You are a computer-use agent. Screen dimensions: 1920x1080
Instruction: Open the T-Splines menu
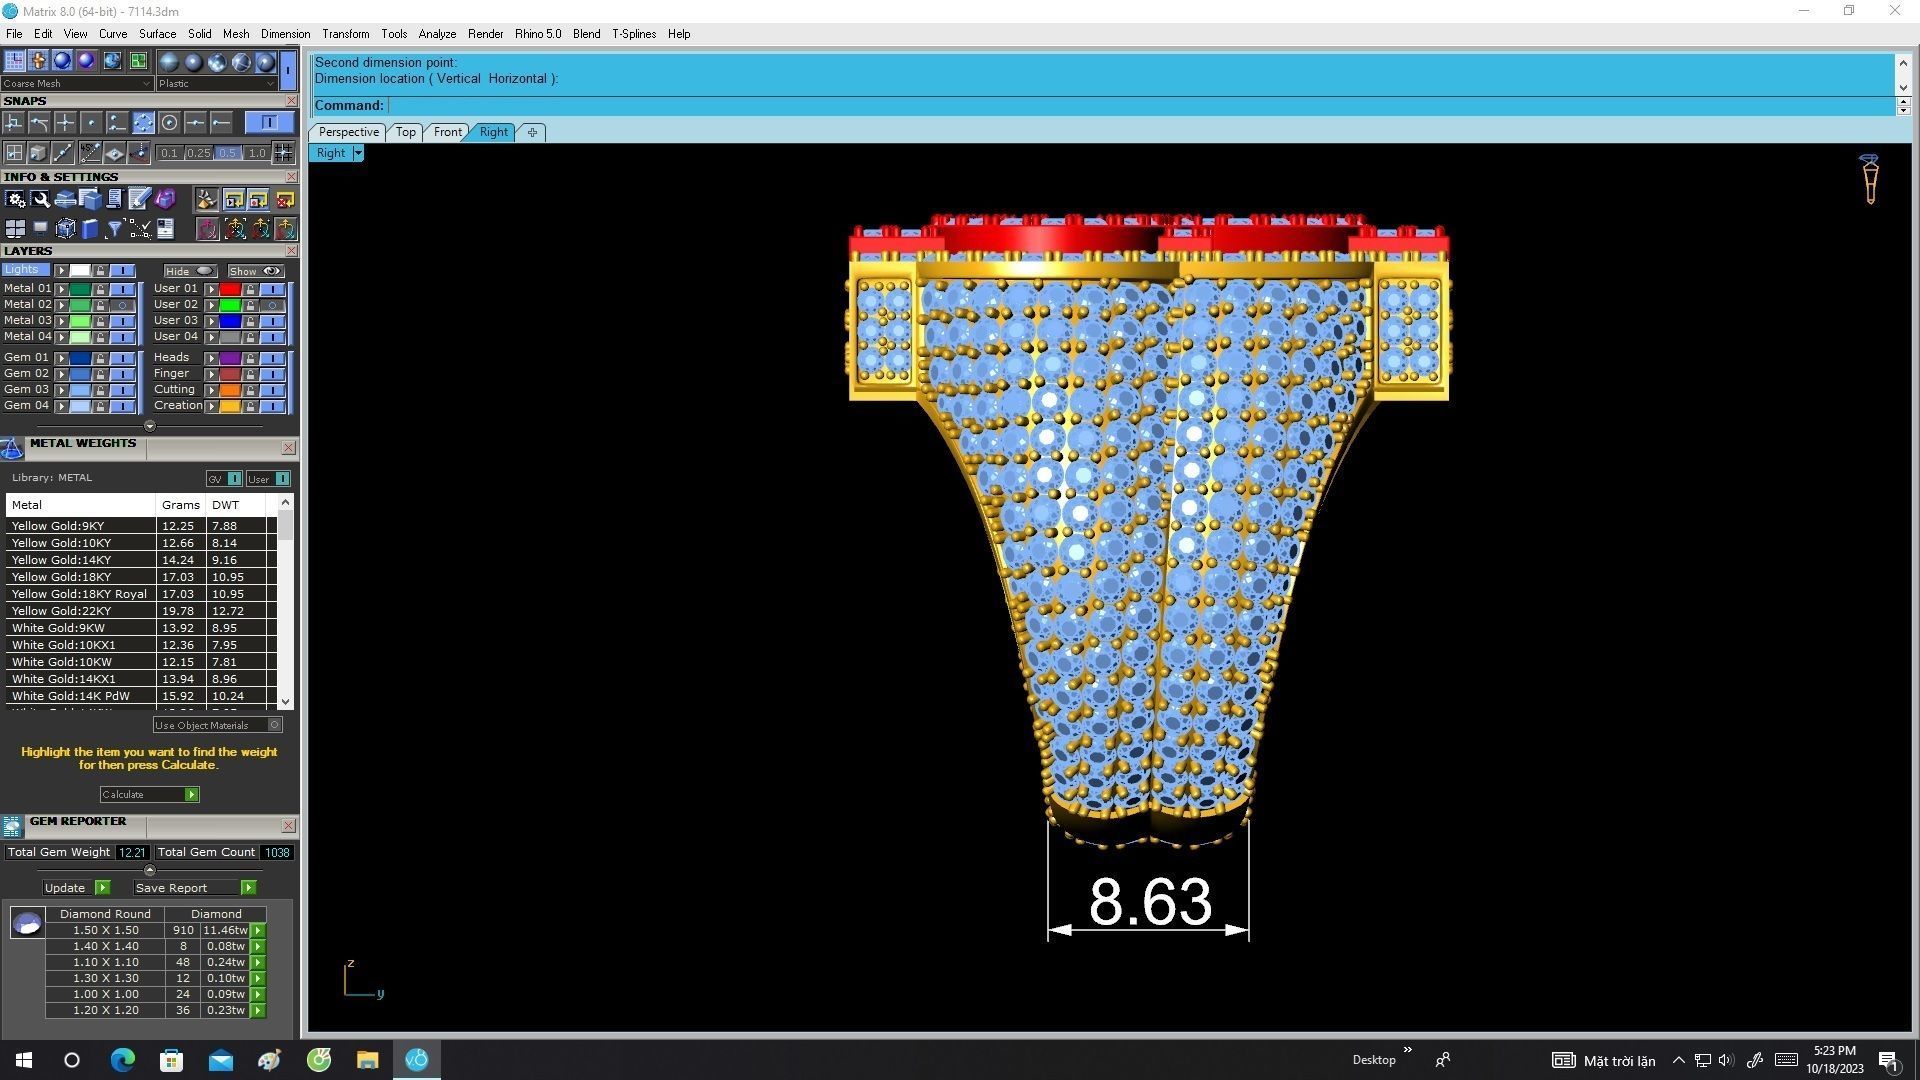(633, 34)
